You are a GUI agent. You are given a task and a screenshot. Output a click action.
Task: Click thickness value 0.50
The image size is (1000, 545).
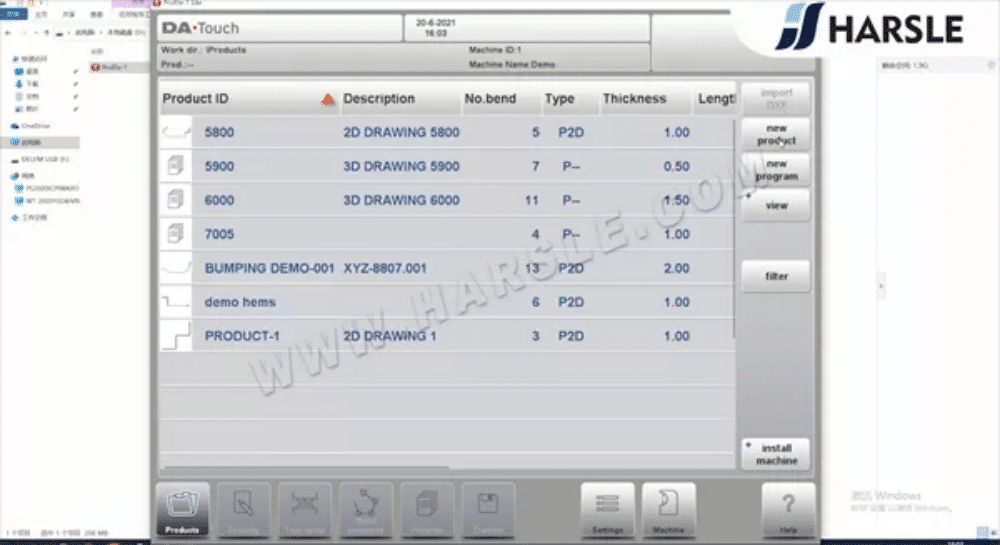(x=676, y=166)
